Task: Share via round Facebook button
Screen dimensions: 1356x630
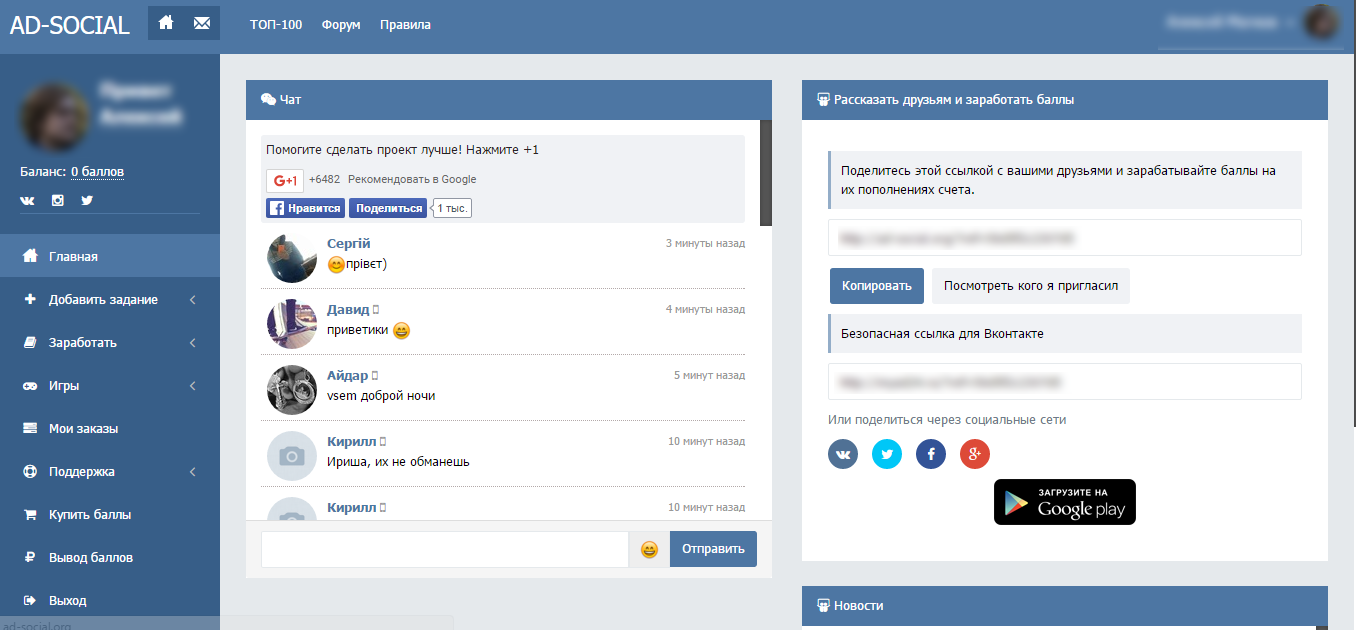Action: 931,455
